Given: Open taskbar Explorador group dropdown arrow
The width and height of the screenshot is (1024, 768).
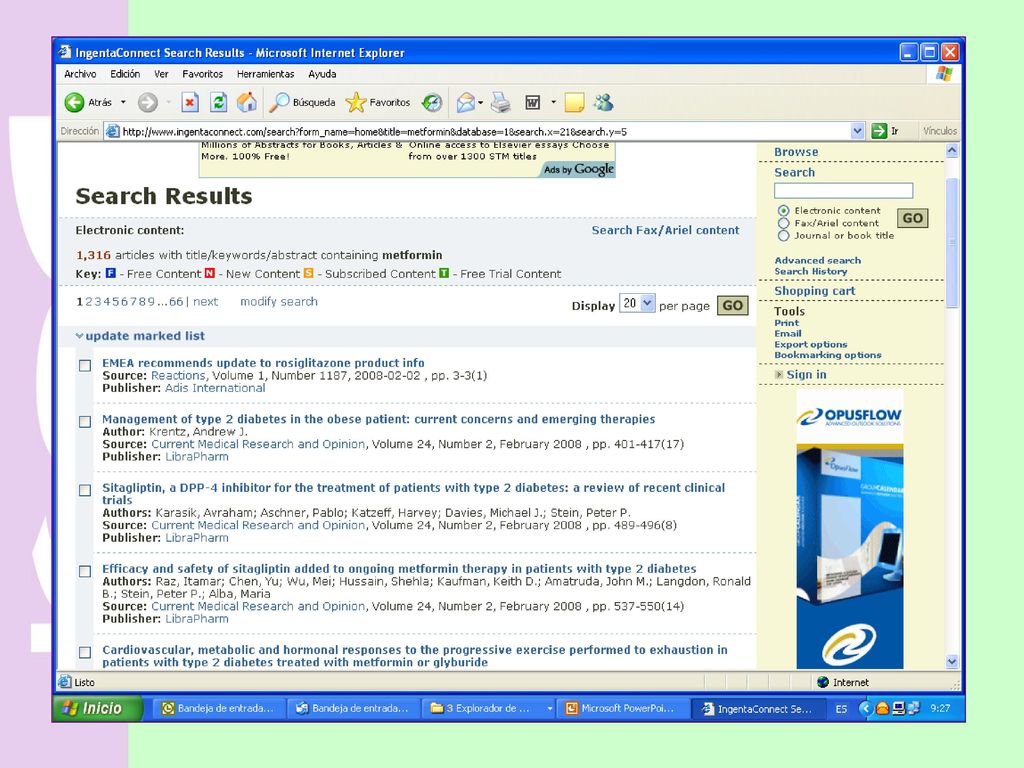Looking at the screenshot, I should (x=549, y=709).
